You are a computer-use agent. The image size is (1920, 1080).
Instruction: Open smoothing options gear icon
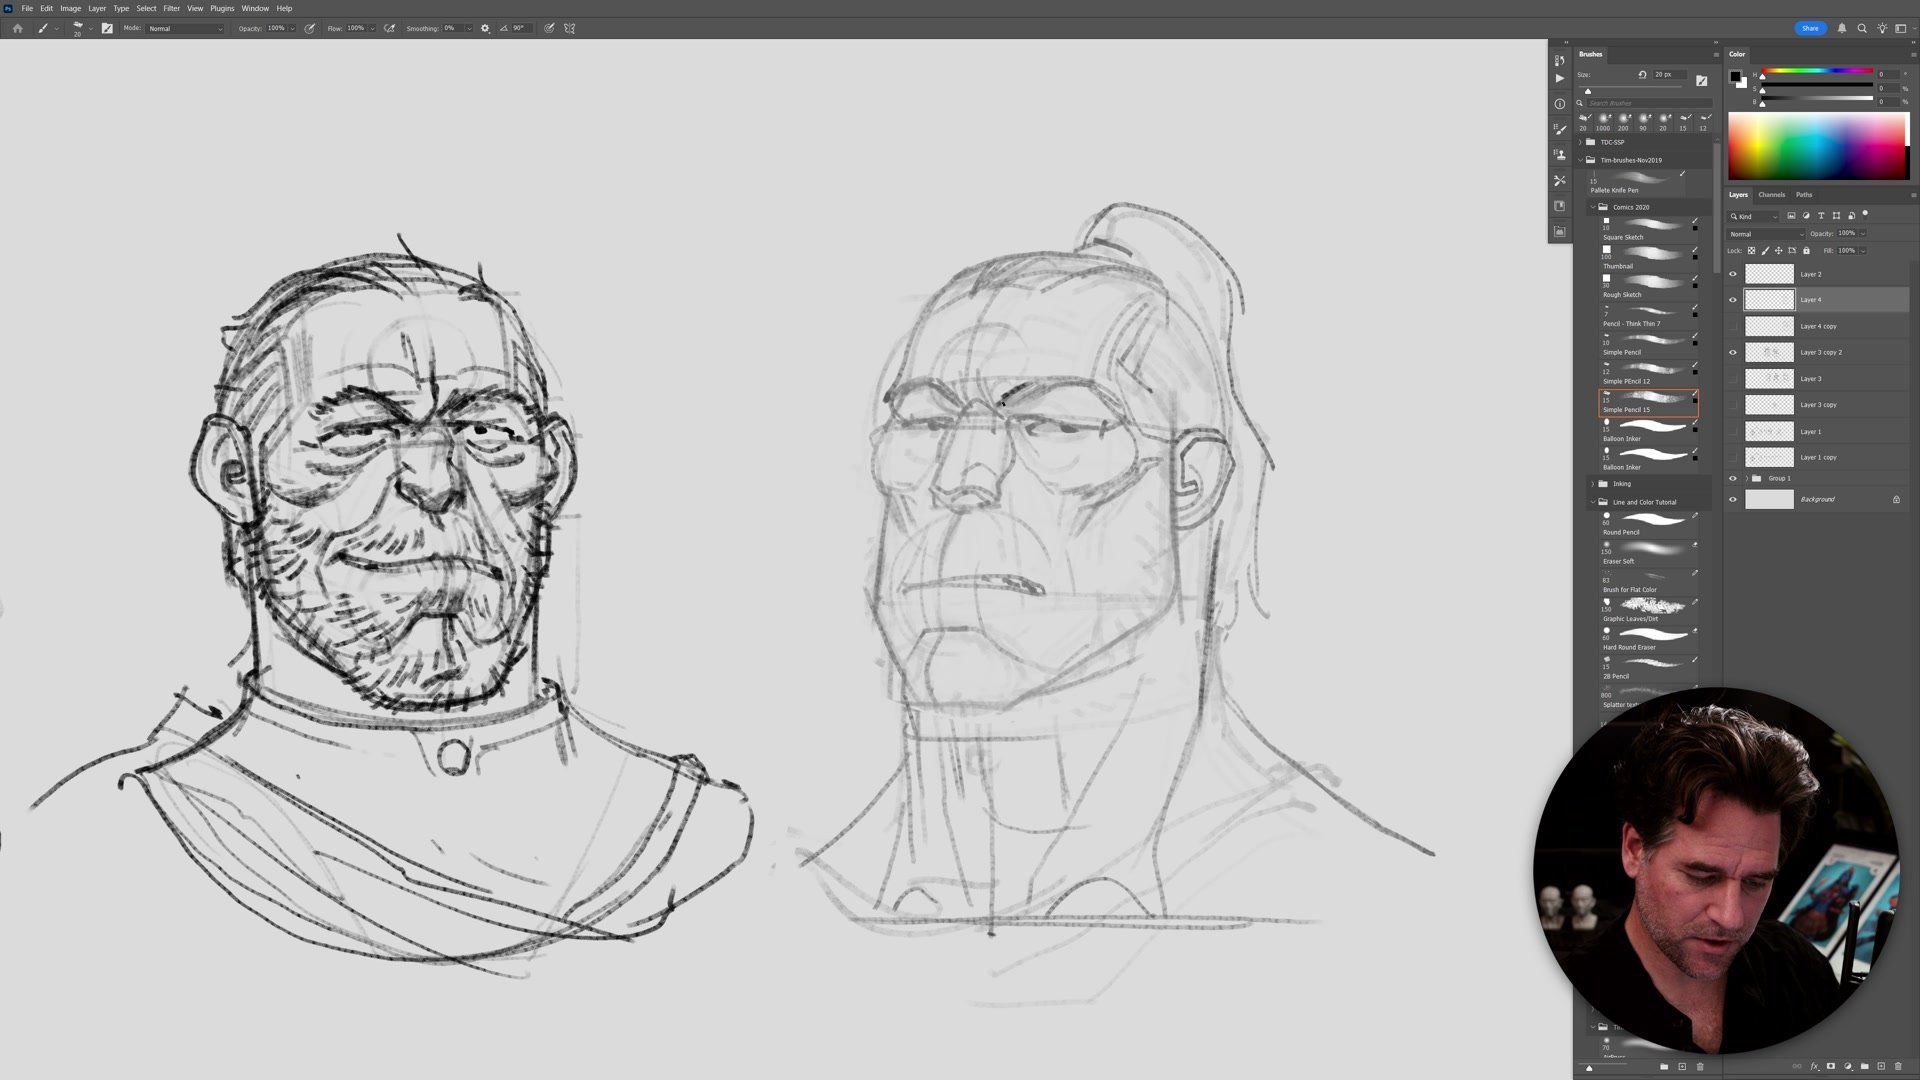485,28
